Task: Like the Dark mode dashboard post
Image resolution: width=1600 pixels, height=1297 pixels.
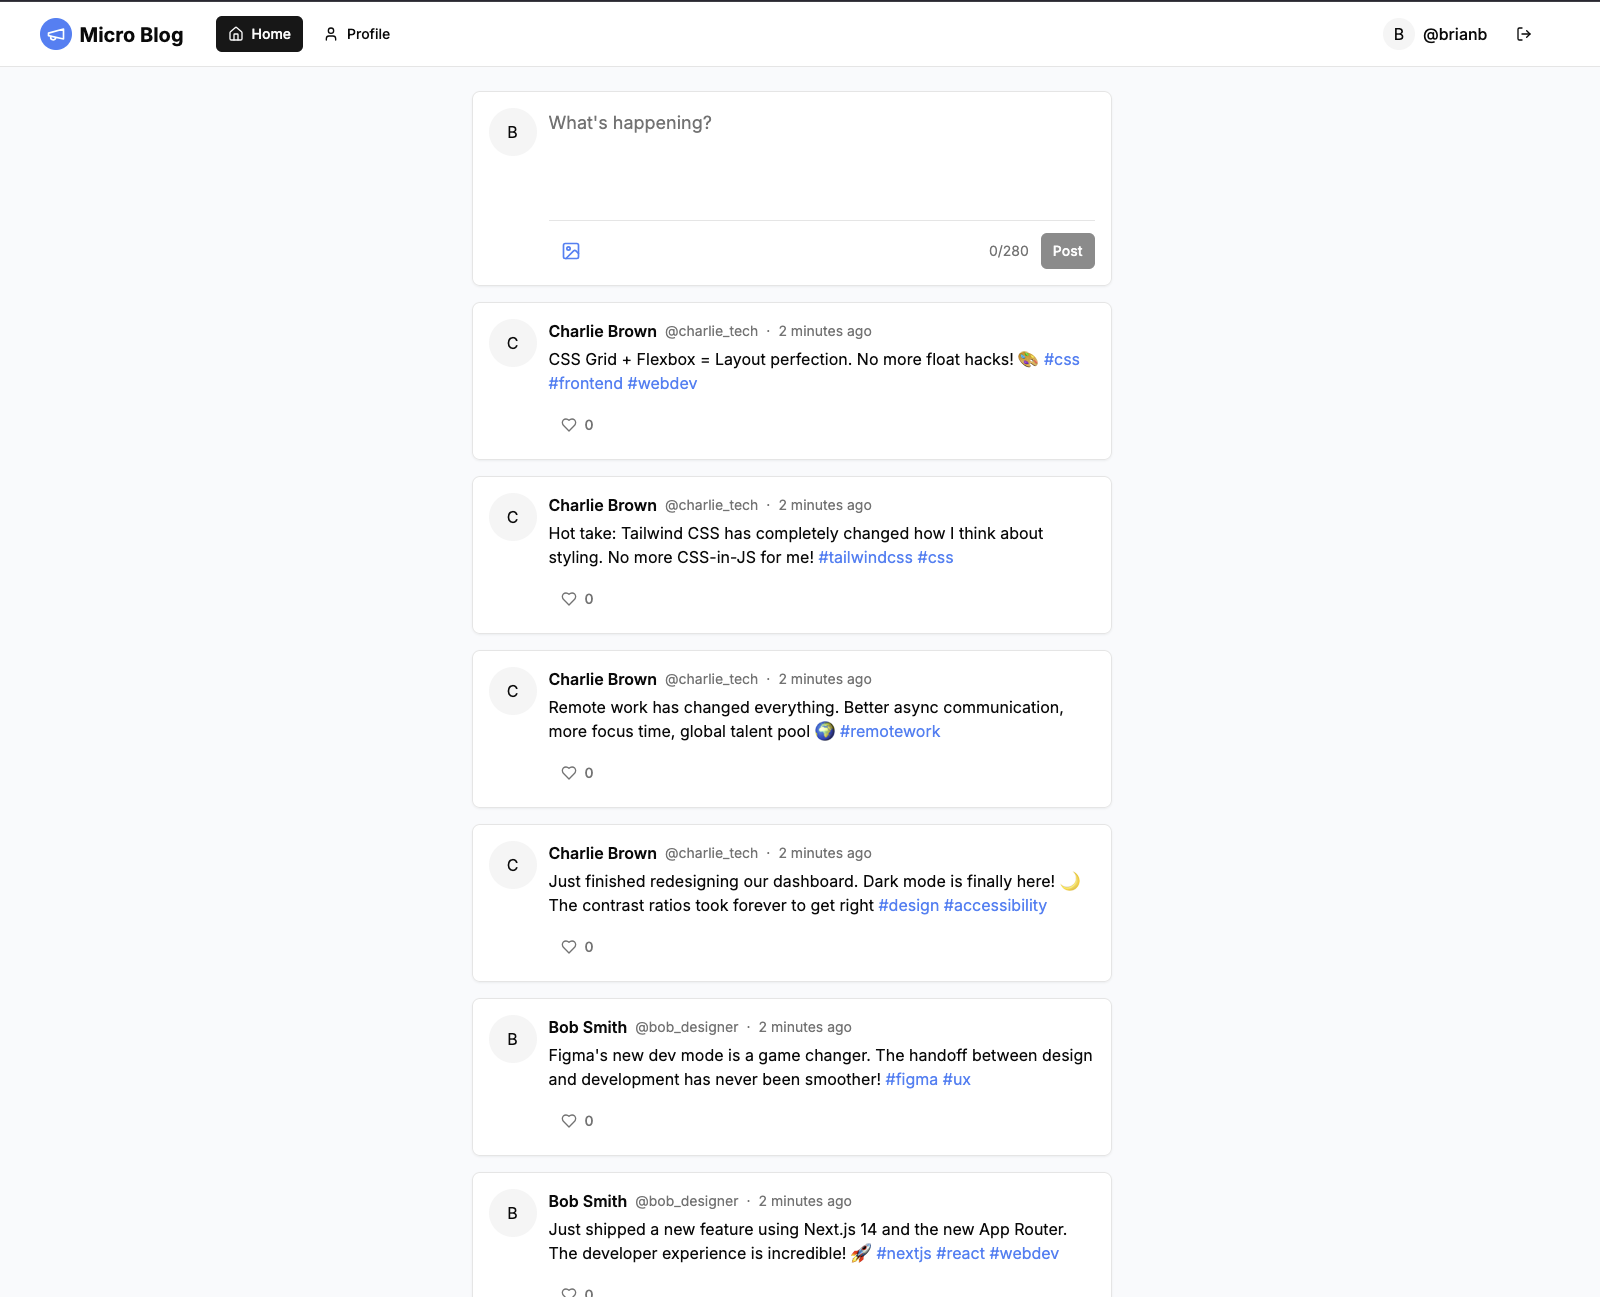Action: (569, 947)
